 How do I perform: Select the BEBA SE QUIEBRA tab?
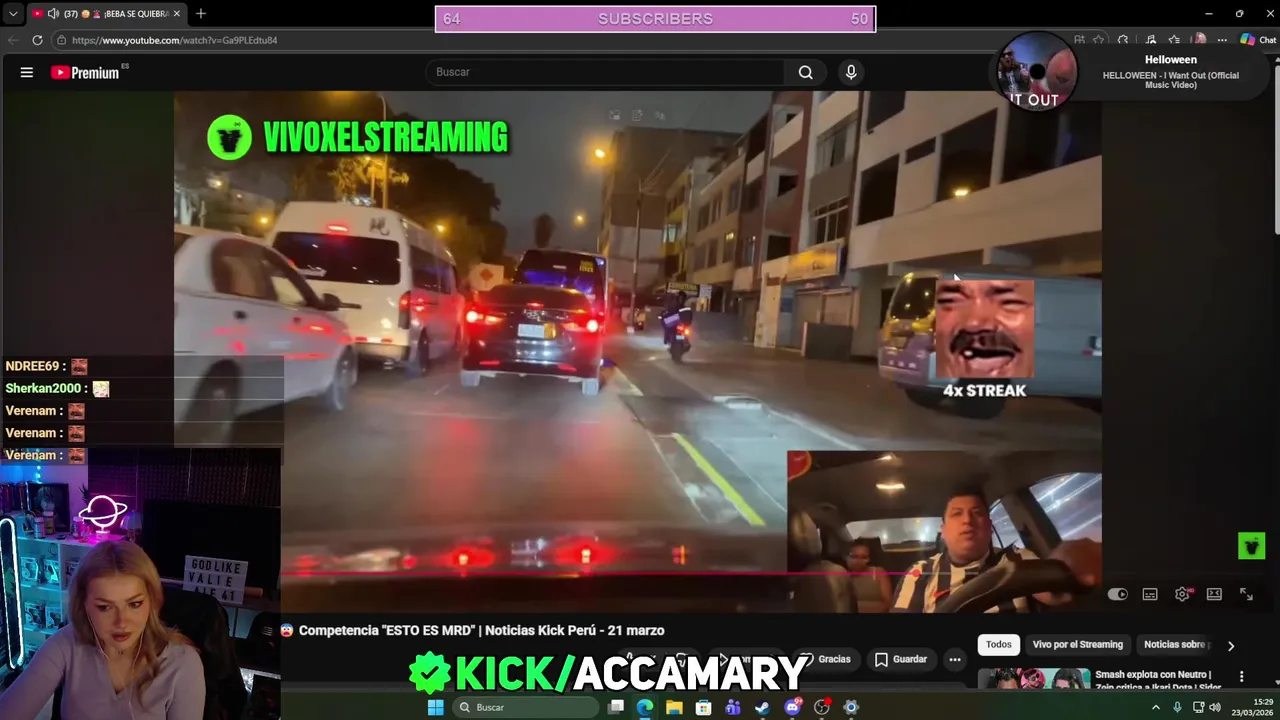tap(107, 14)
